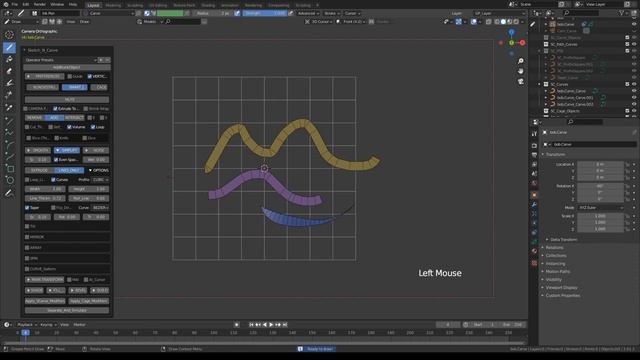Open the Operator Presets dropdown

pos(60,60)
